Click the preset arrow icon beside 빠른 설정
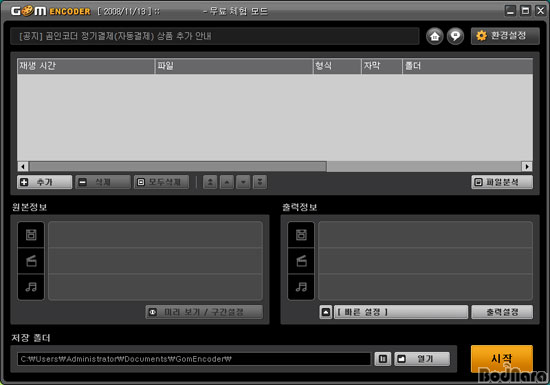This screenshot has height=385, width=550. click(326, 312)
